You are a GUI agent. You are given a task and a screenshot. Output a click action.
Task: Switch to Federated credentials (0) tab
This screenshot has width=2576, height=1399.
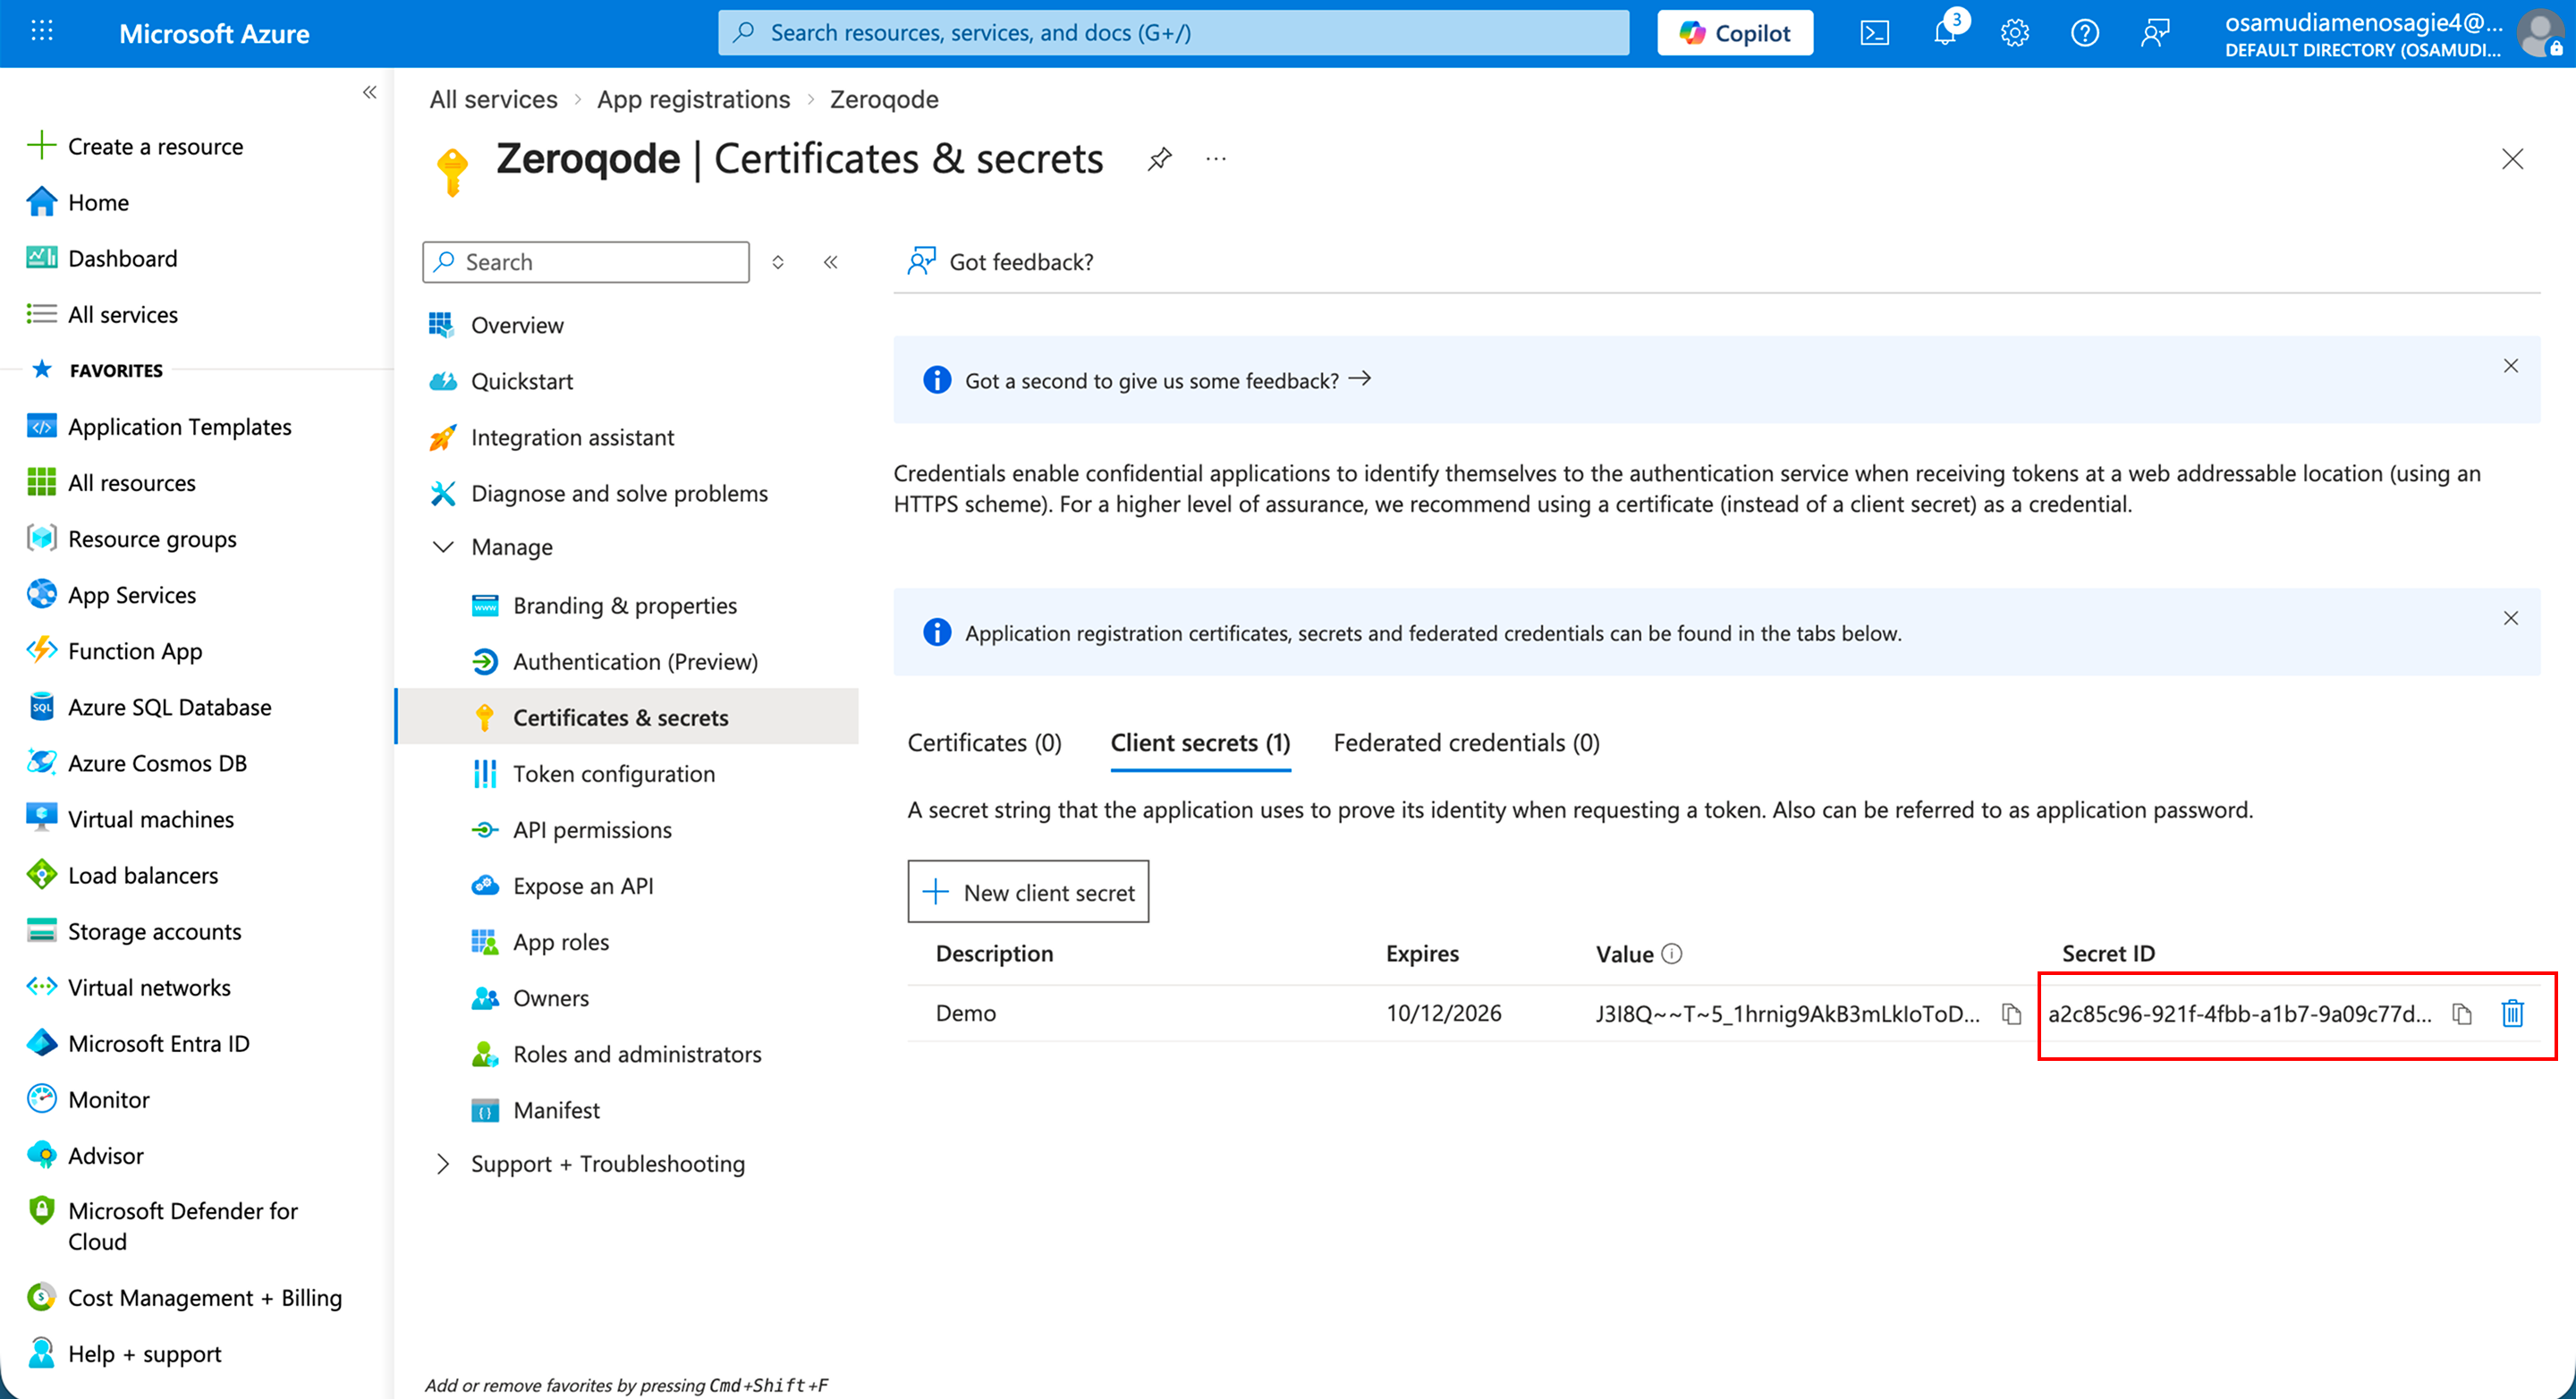click(x=1466, y=743)
